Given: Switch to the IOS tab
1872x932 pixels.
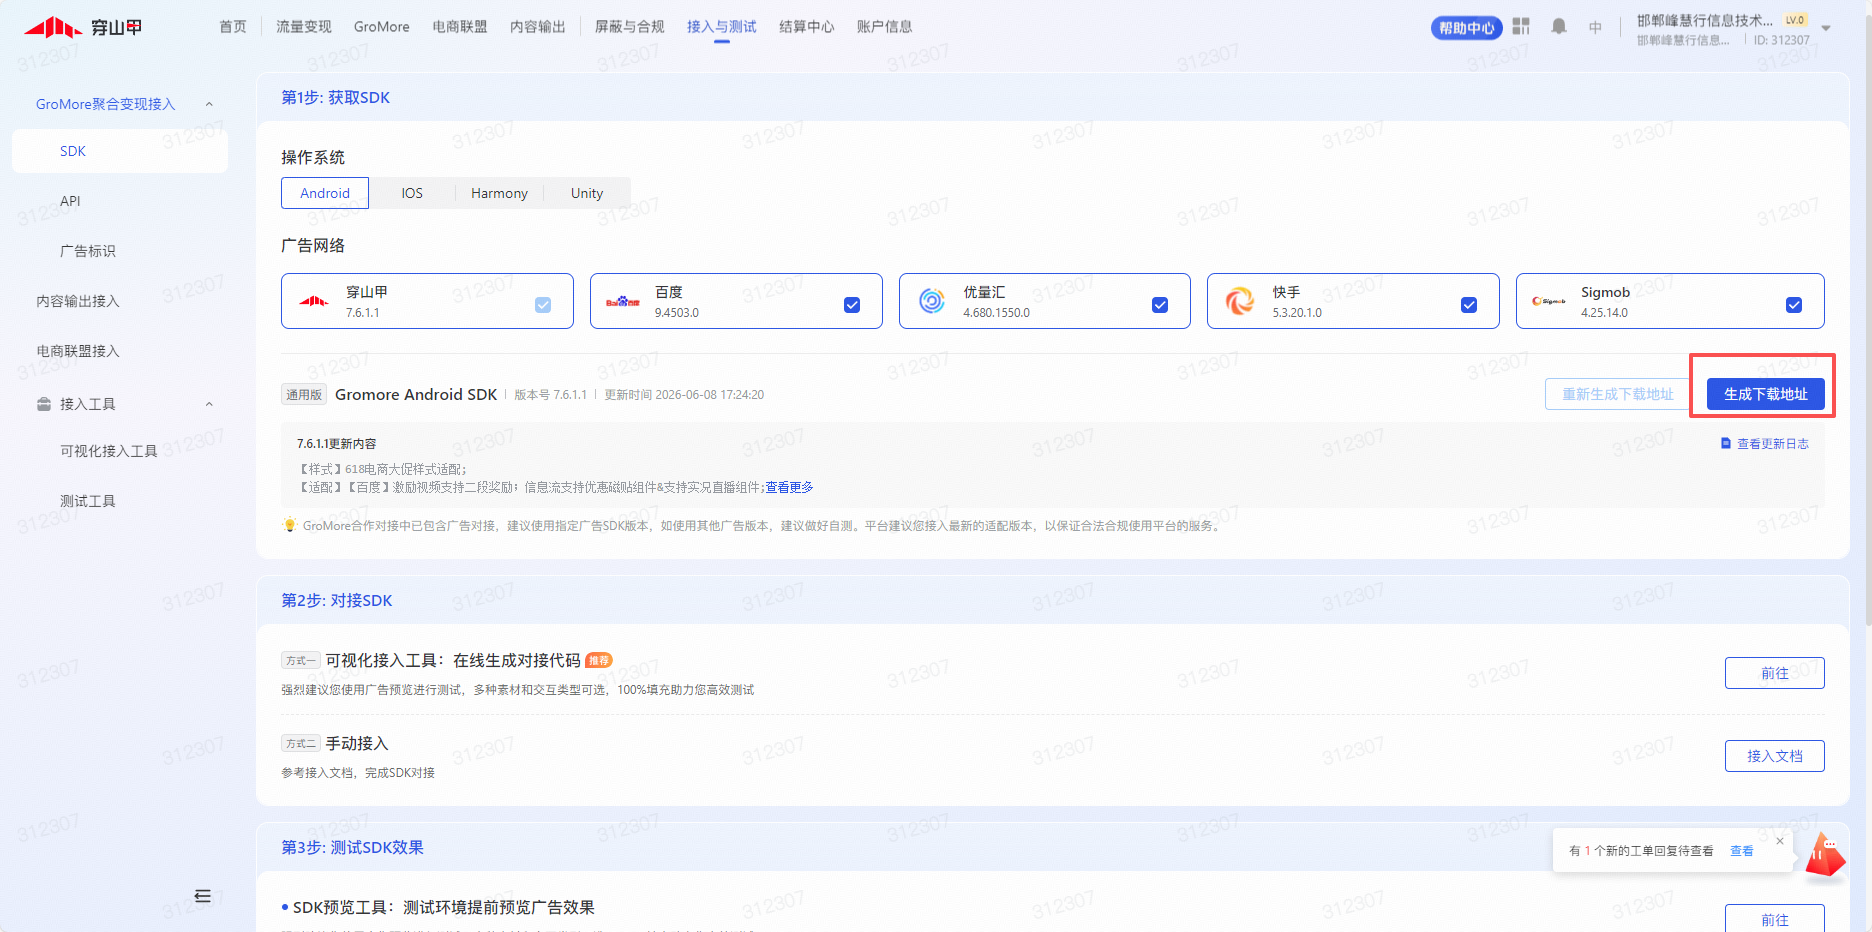Looking at the screenshot, I should click(x=412, y=193).
